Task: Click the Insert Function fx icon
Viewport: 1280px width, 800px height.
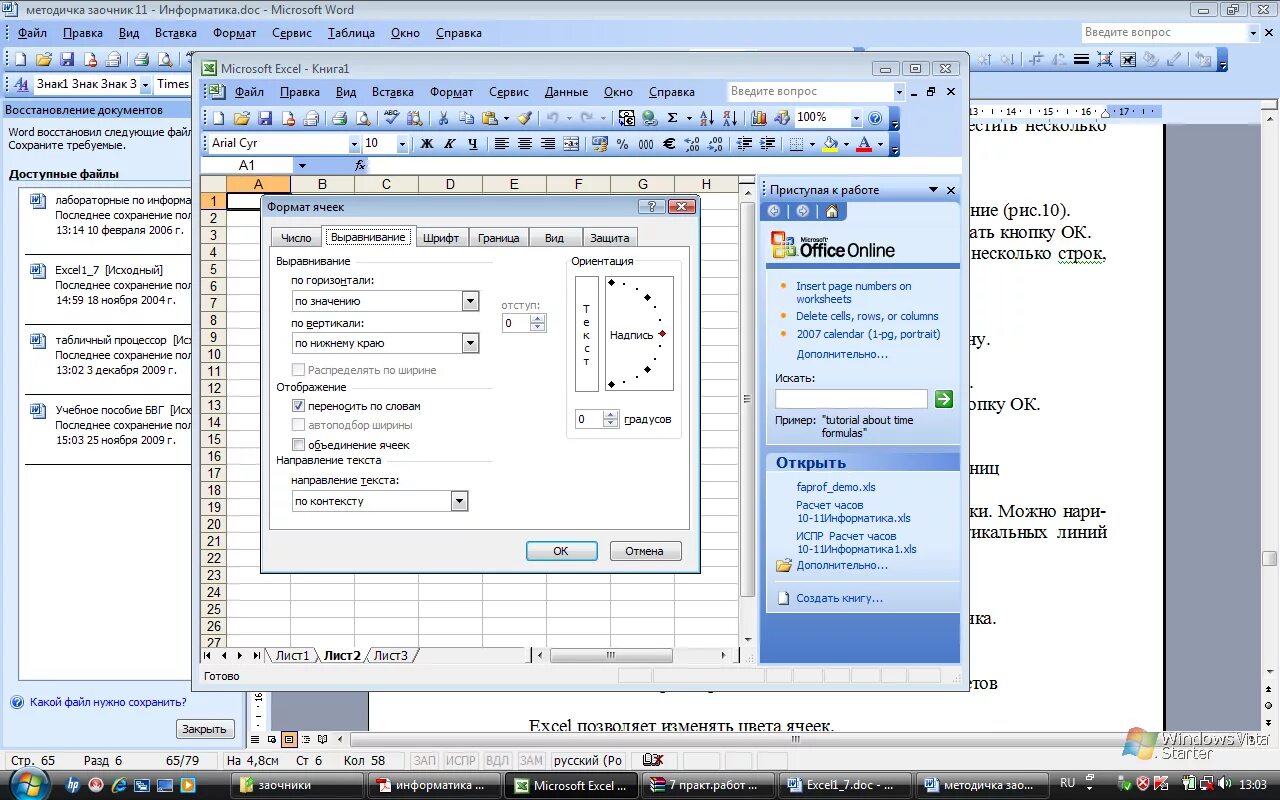Action: [360, 165]
